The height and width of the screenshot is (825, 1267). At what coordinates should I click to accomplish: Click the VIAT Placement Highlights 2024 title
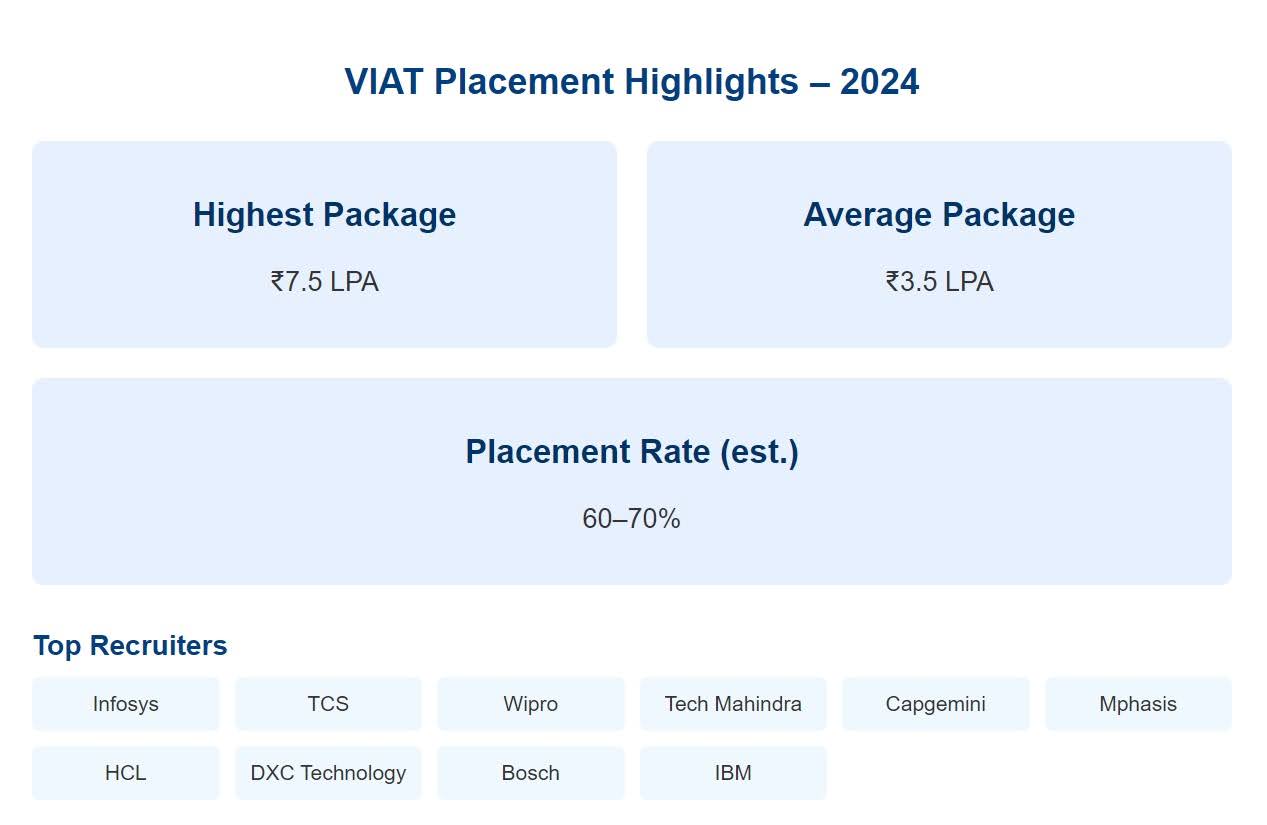click(x=632, y=82)
